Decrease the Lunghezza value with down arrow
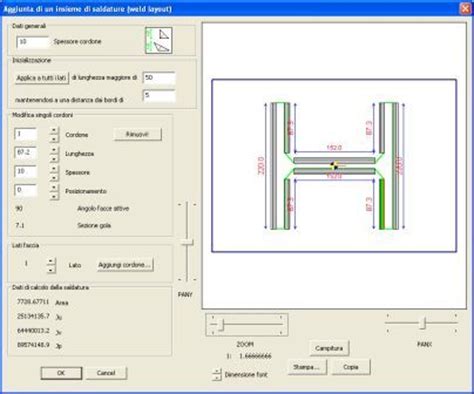The height and width of the screenshot is (394, 474). (x=54, y=159)
